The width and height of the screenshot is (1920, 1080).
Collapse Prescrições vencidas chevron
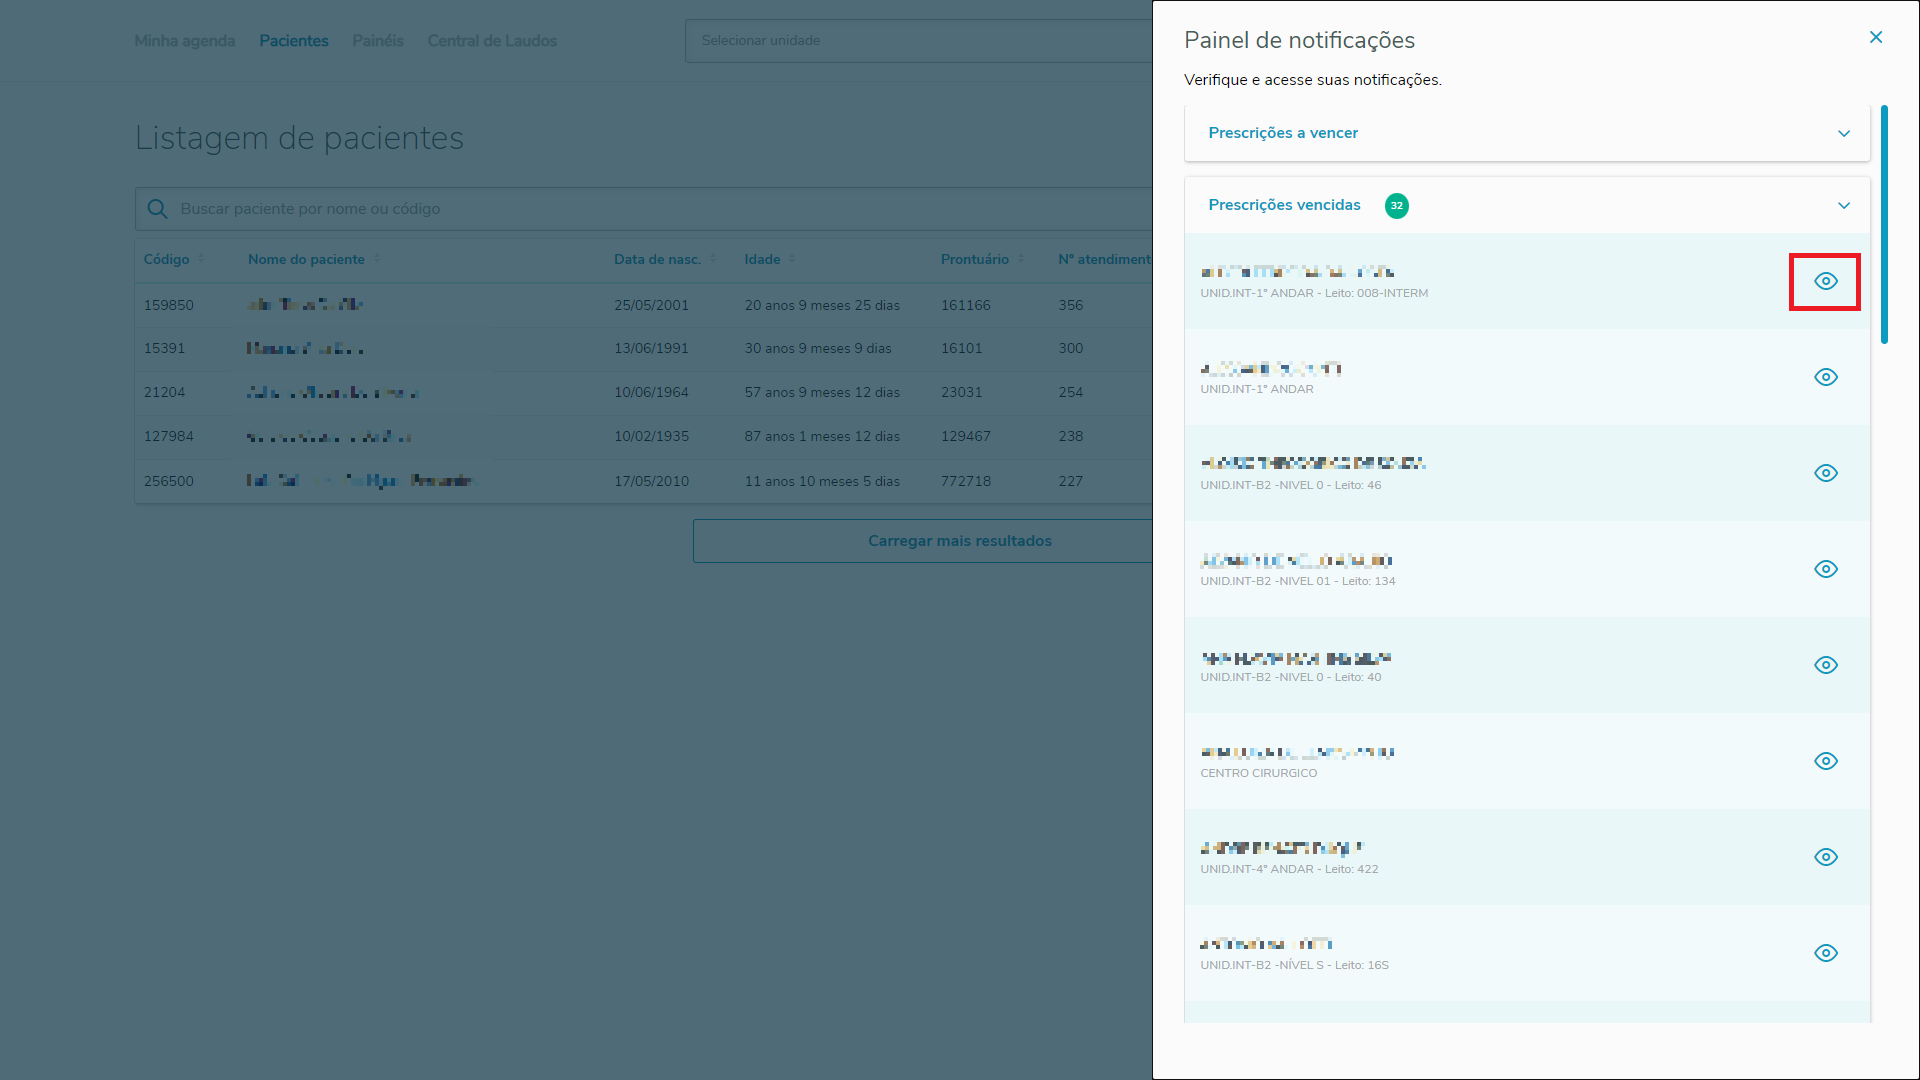click(x=1843, y=205)
